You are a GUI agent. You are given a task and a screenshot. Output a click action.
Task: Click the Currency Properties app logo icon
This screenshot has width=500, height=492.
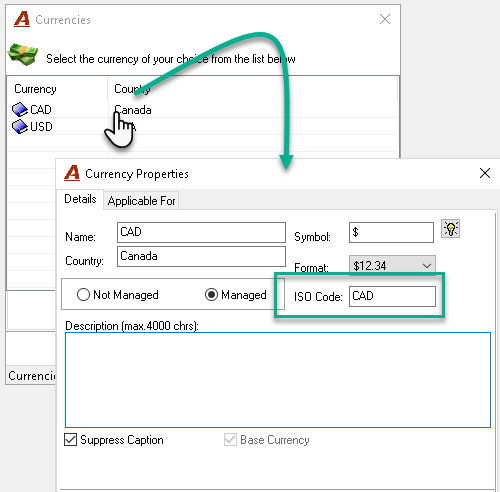tap(72, 173)
